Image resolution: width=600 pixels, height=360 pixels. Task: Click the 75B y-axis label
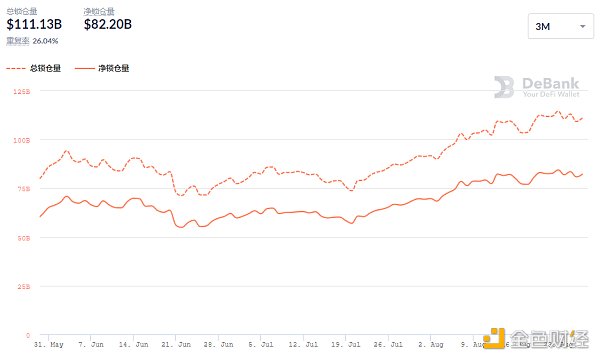(x=23, y=189)
